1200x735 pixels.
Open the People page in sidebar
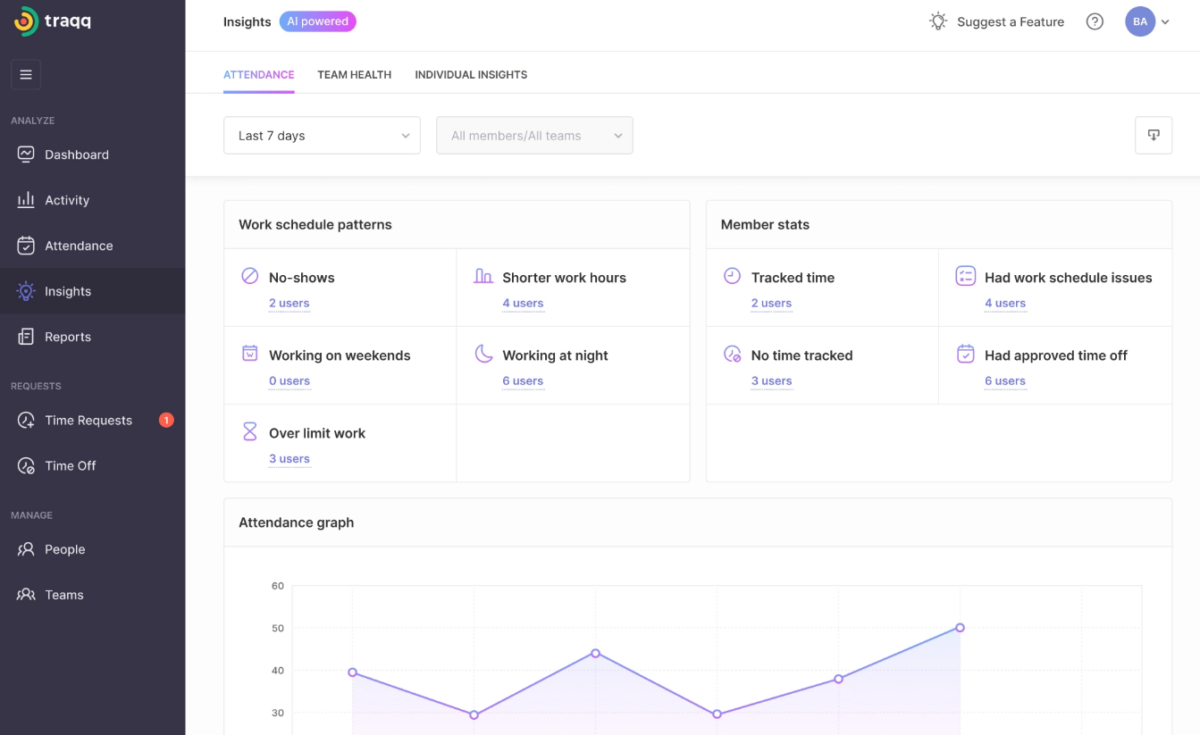[64, 549]
